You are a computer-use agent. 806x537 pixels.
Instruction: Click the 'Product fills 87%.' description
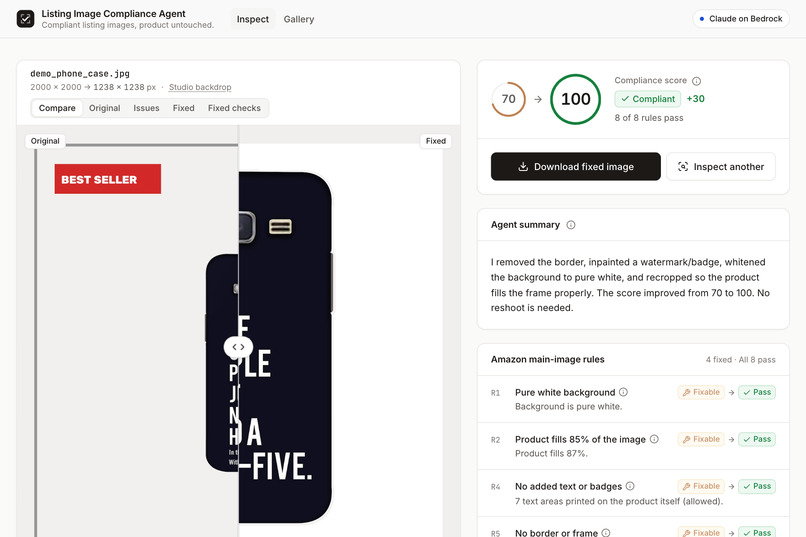tap(551, 453)
